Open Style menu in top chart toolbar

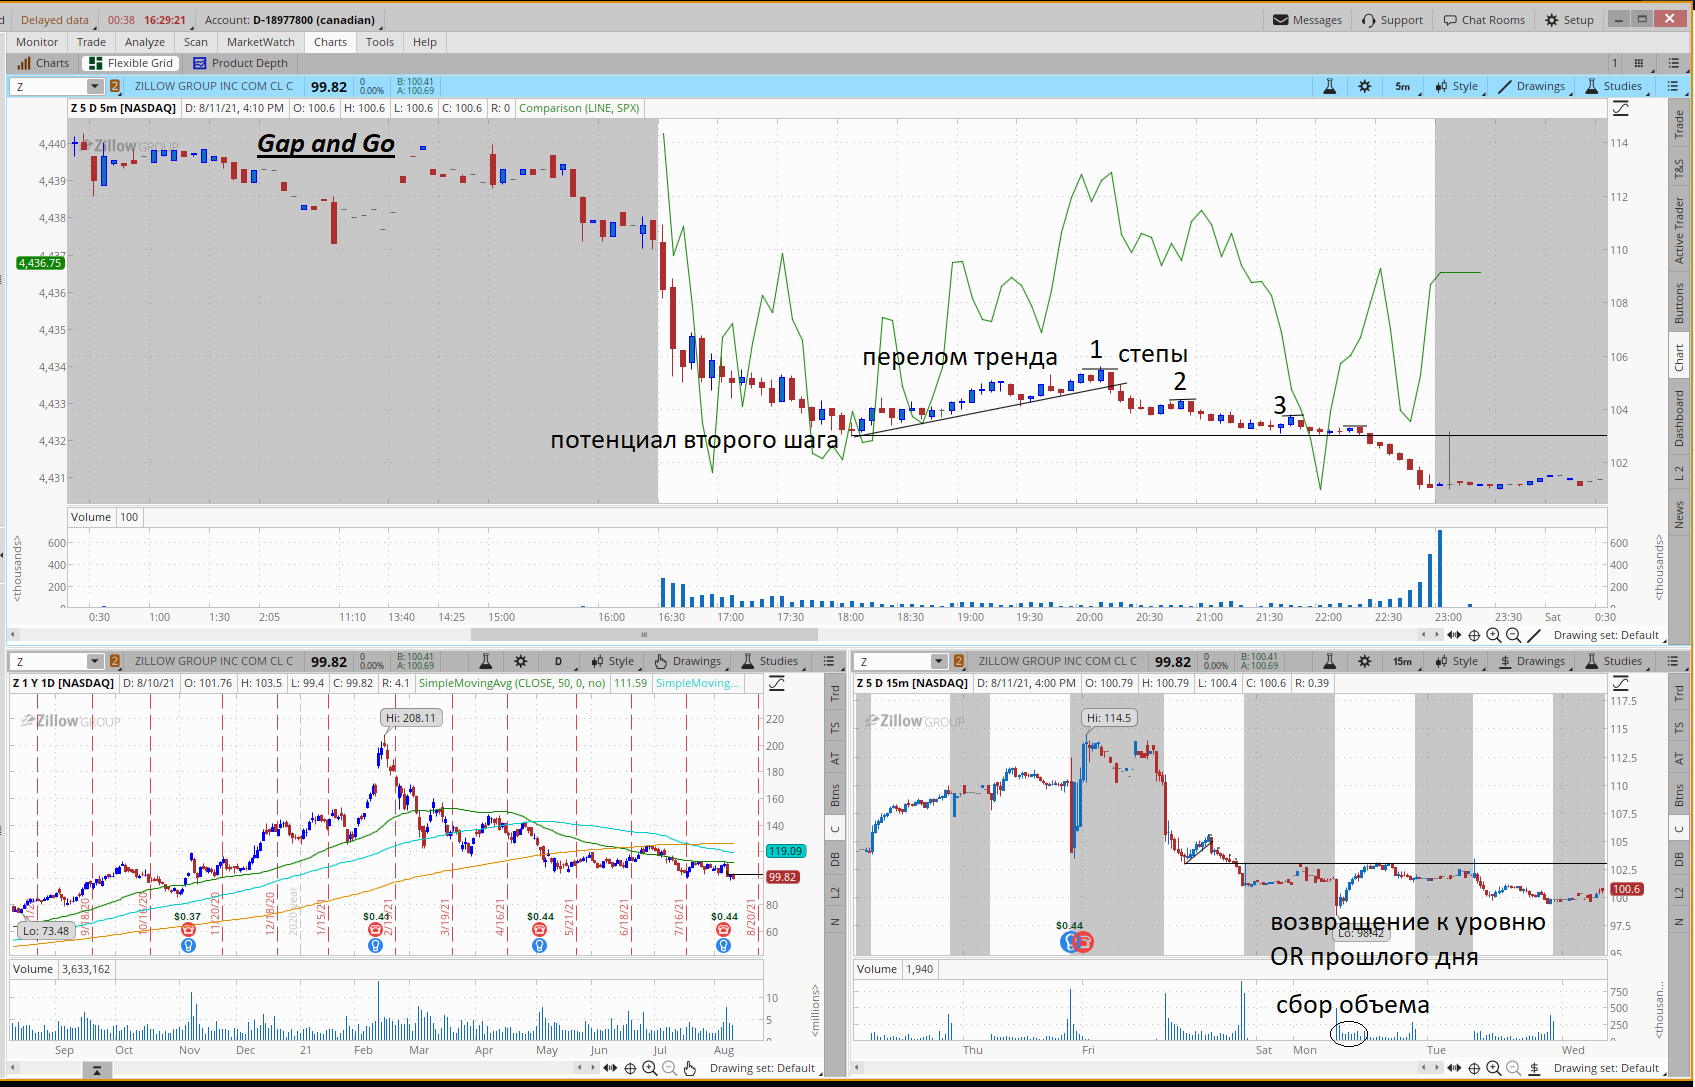(x=1456, y=87)
